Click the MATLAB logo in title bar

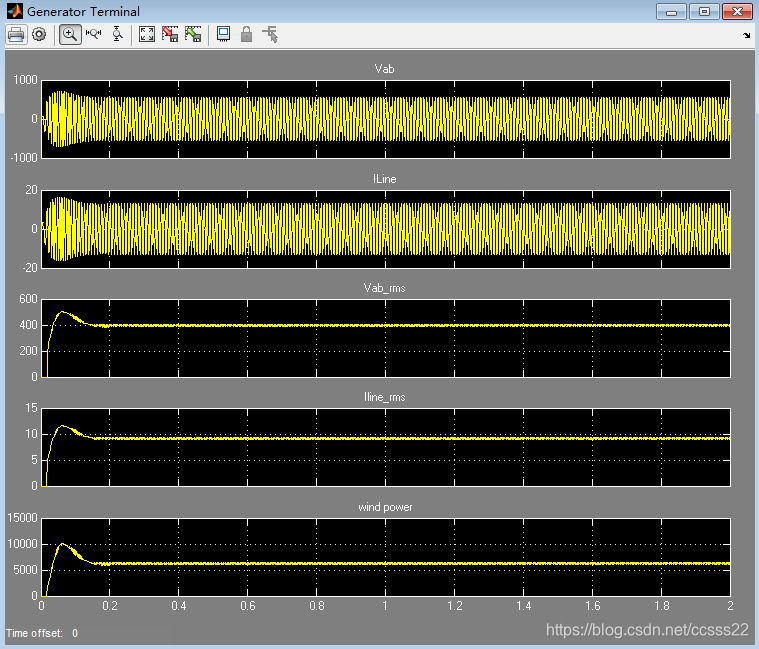point(15,11)
